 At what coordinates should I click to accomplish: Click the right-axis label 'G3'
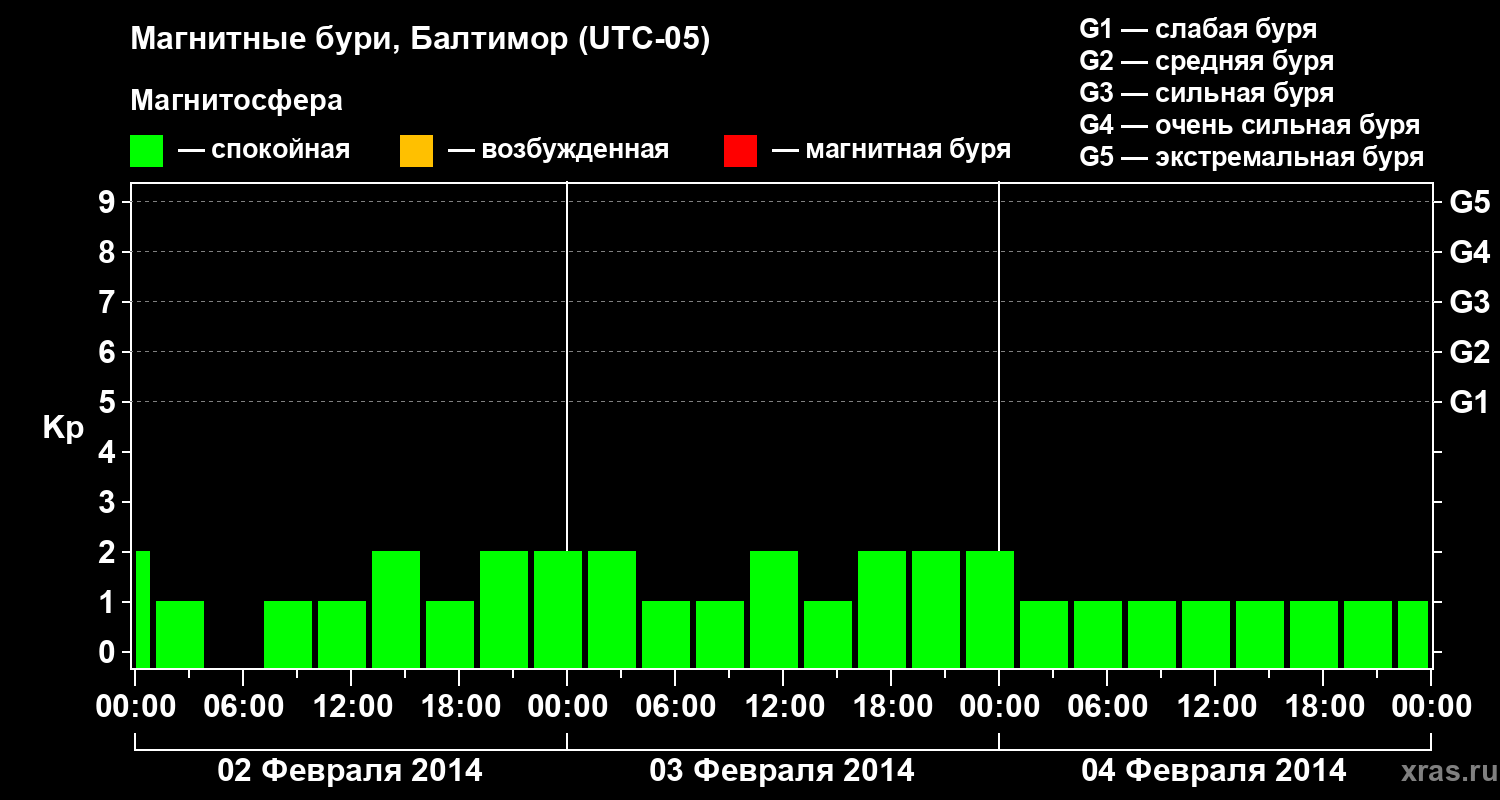point(1469,302)
